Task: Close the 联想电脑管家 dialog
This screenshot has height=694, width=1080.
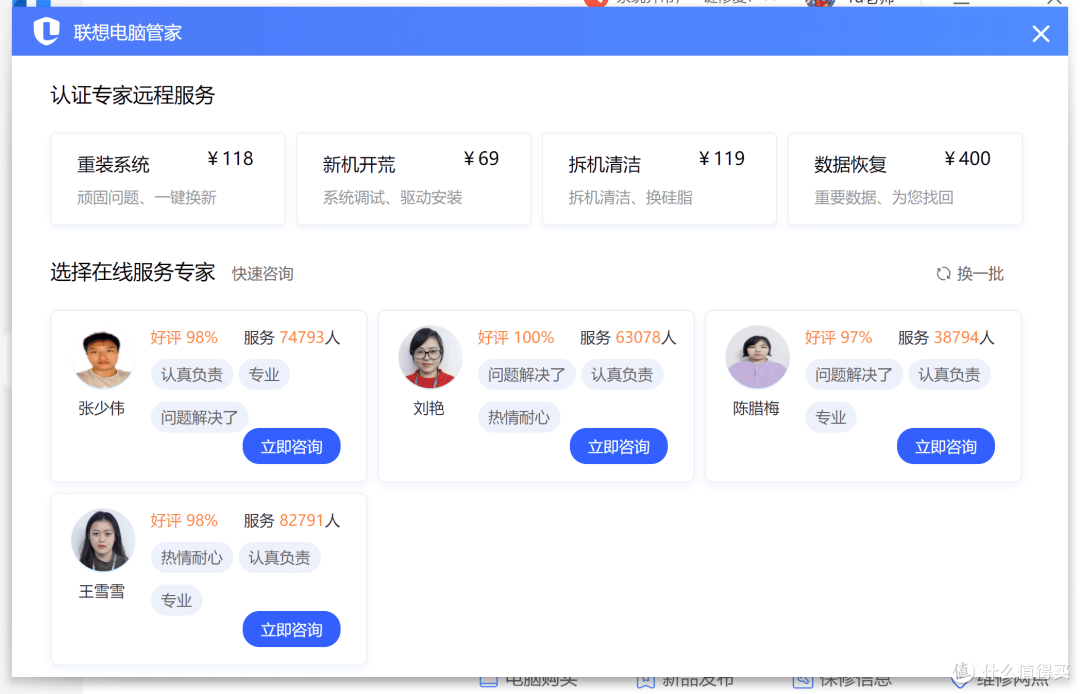Action: [x=1040, y=34]
